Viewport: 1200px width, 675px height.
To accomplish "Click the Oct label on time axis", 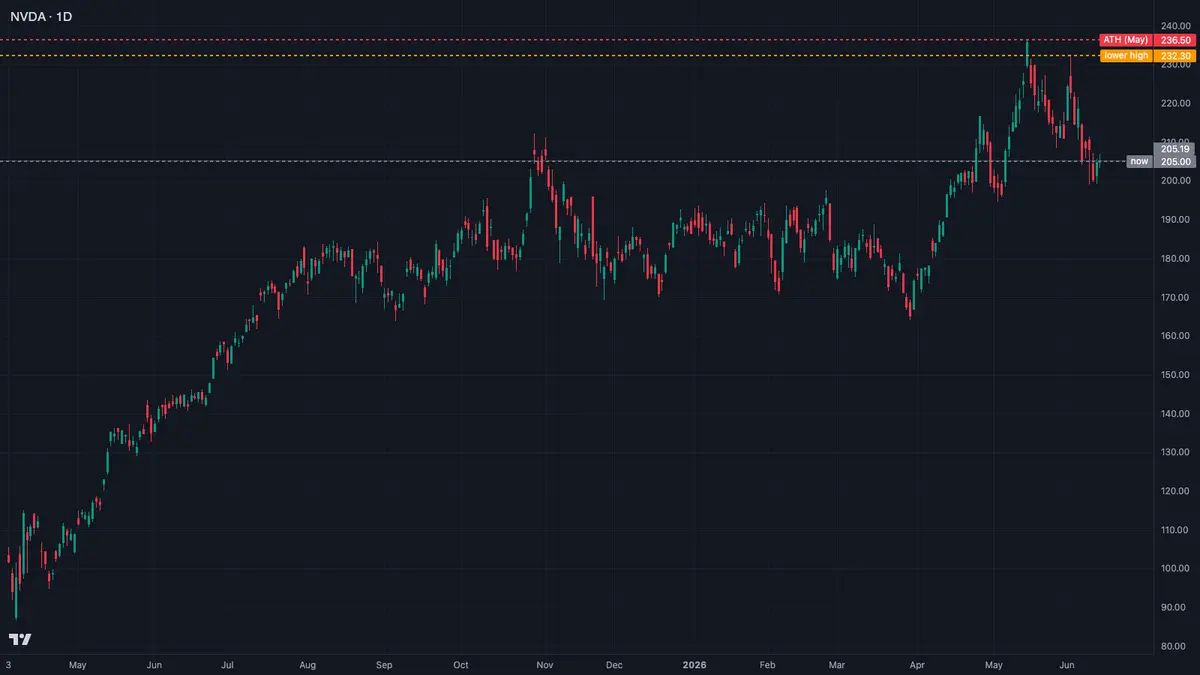I will tap(461, 664).
